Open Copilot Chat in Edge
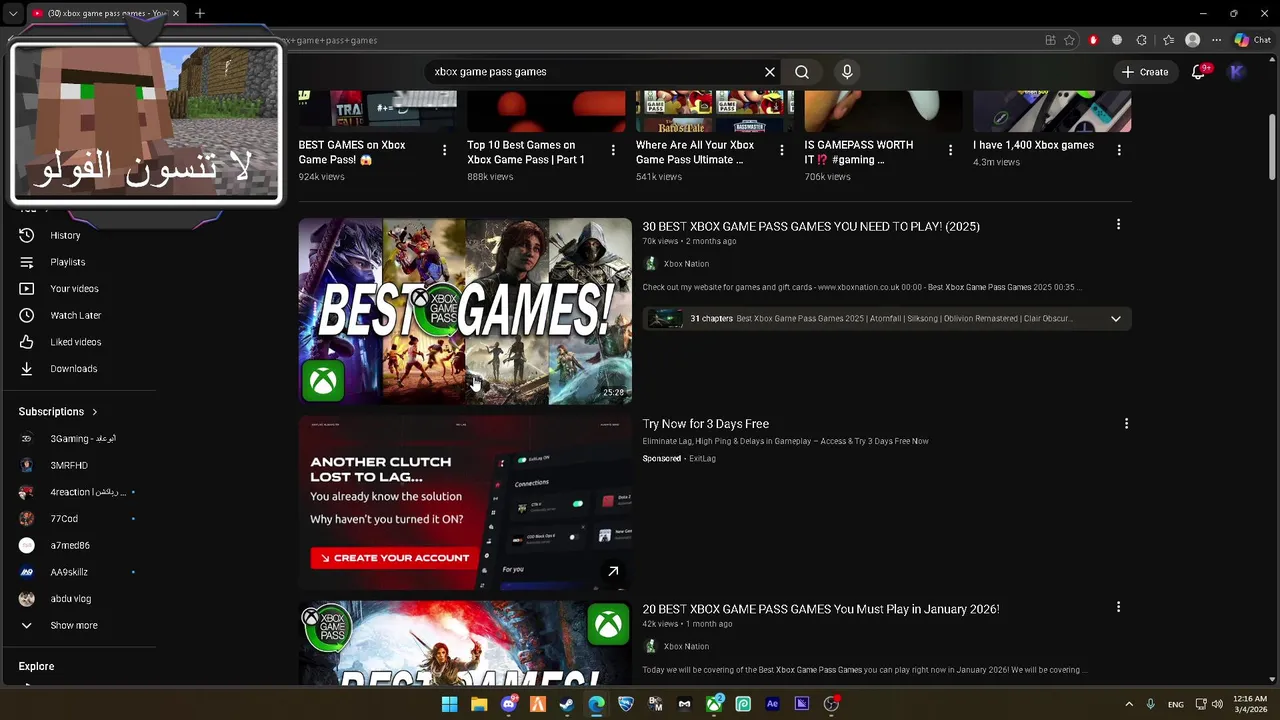The width and height of the screenshot is (1280, 720). coord(1252,40)
